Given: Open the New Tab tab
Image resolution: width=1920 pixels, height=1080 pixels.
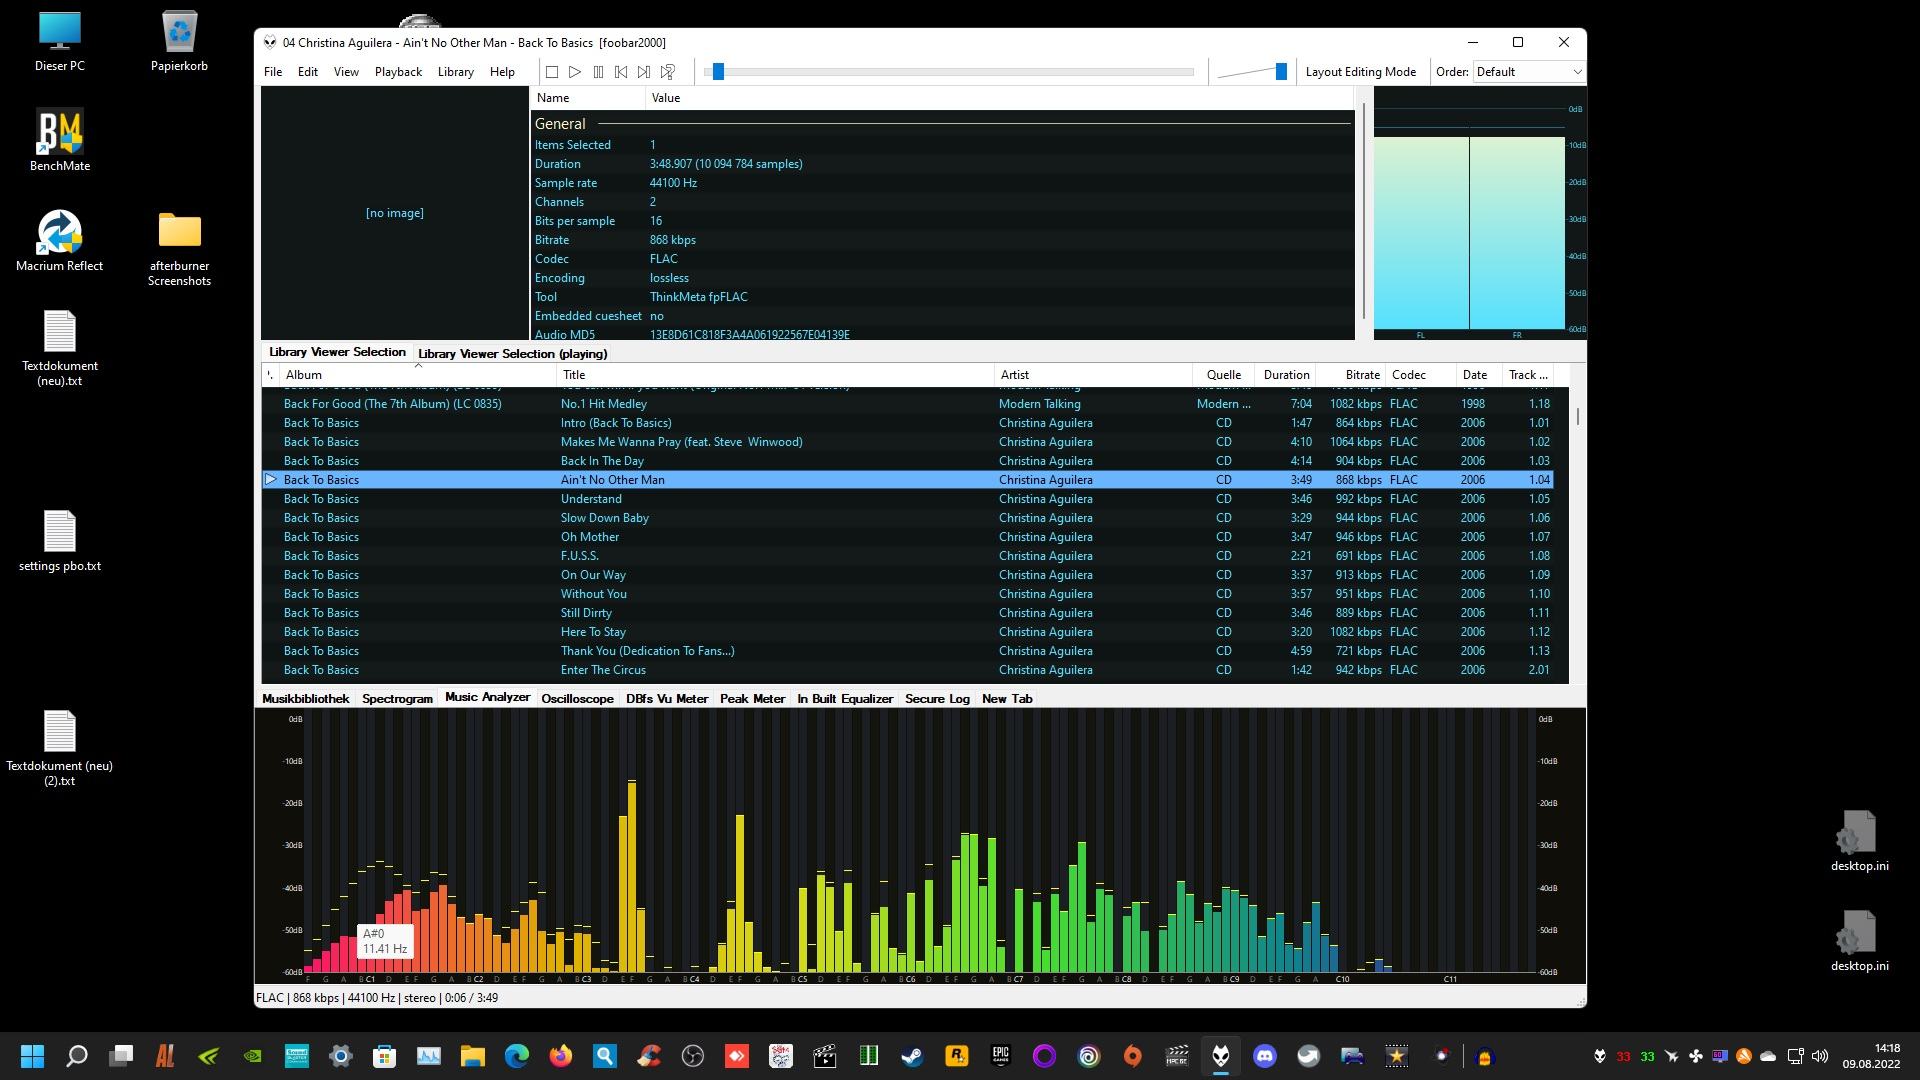Looking at the screenshot, I should (1007, 699).
